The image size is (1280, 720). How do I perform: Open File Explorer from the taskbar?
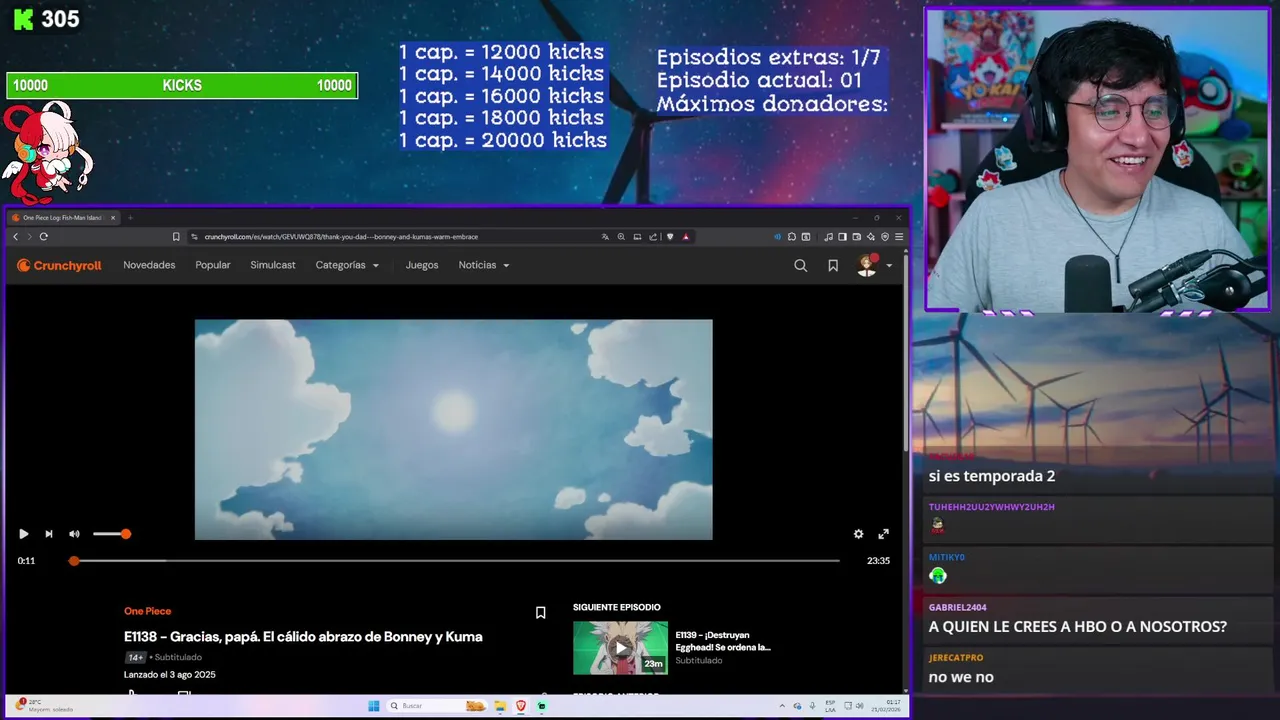point(500,706)
